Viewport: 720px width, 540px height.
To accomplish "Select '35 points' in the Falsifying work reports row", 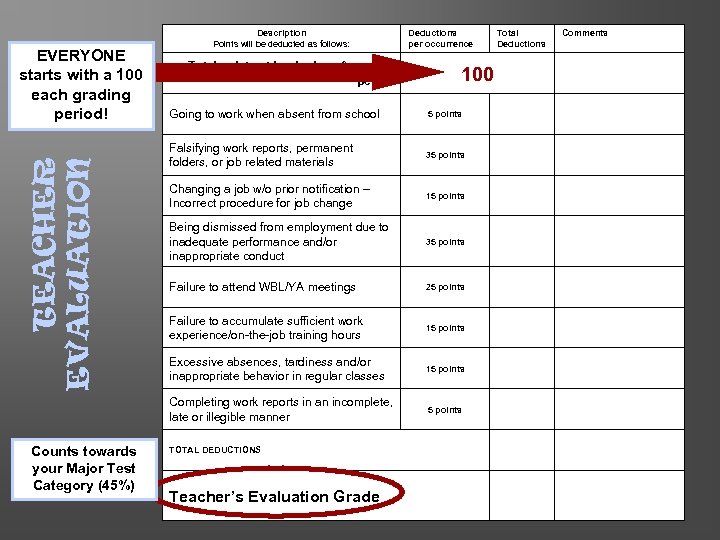I will coord(444,155).
